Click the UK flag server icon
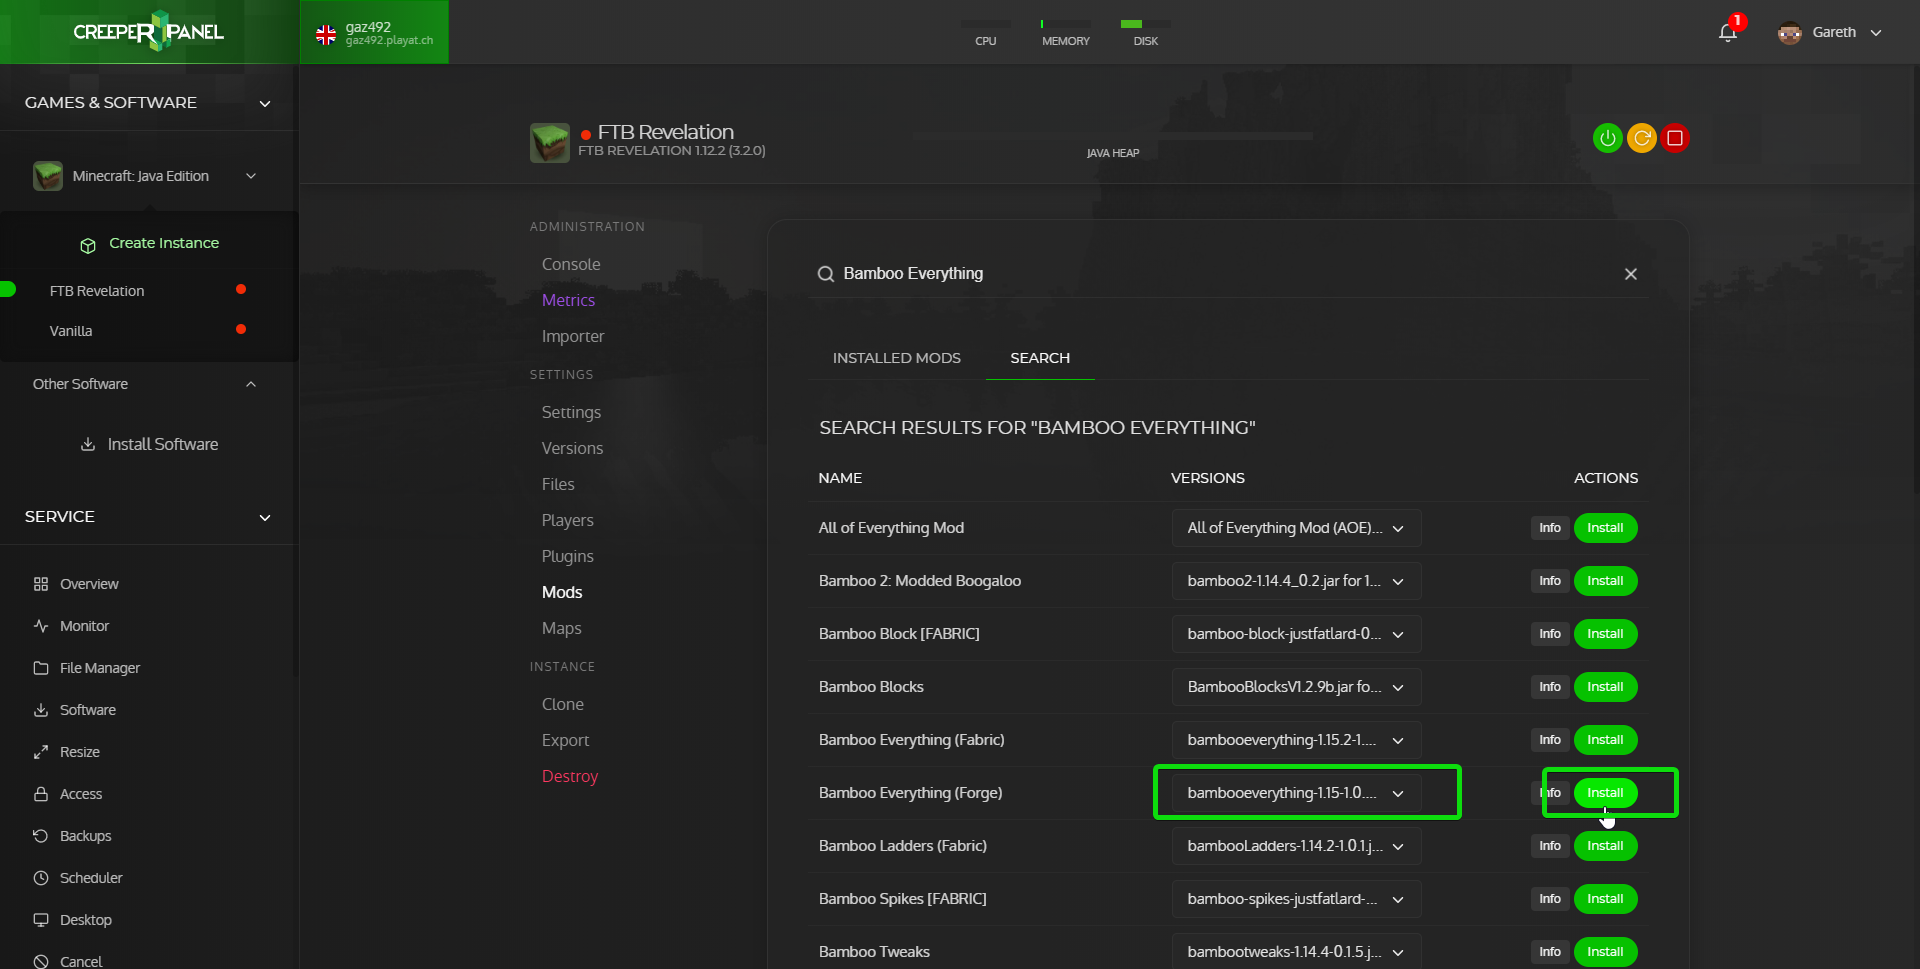 326,35
